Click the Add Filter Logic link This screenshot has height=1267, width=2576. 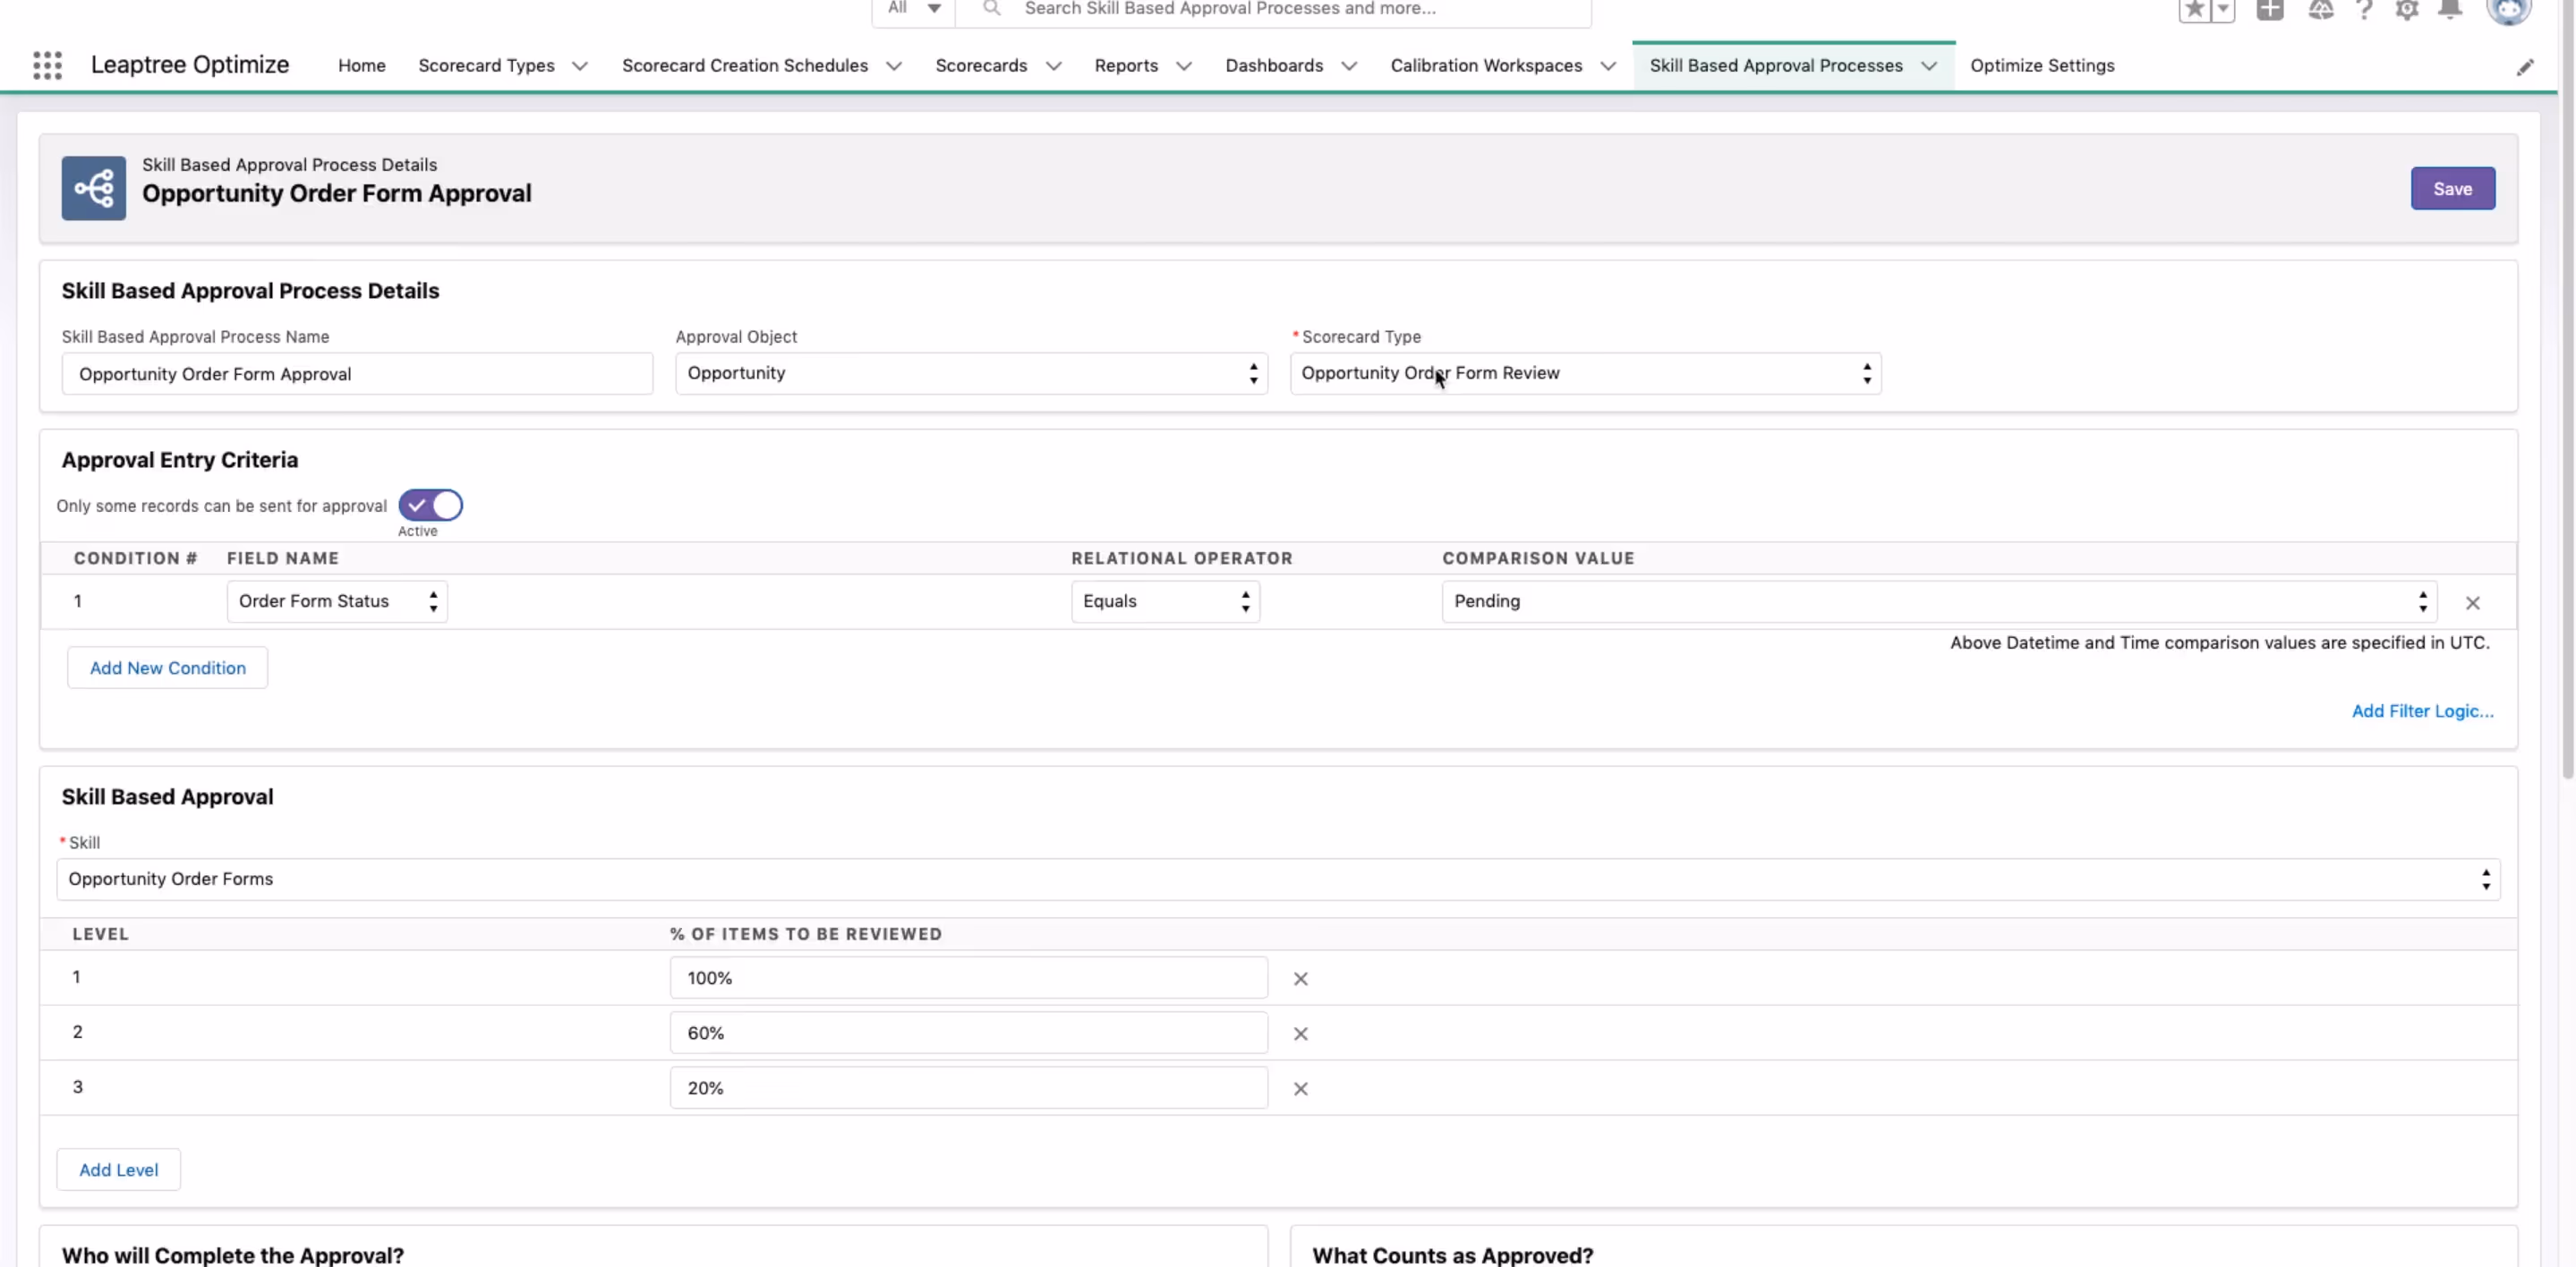[2421, 711]
